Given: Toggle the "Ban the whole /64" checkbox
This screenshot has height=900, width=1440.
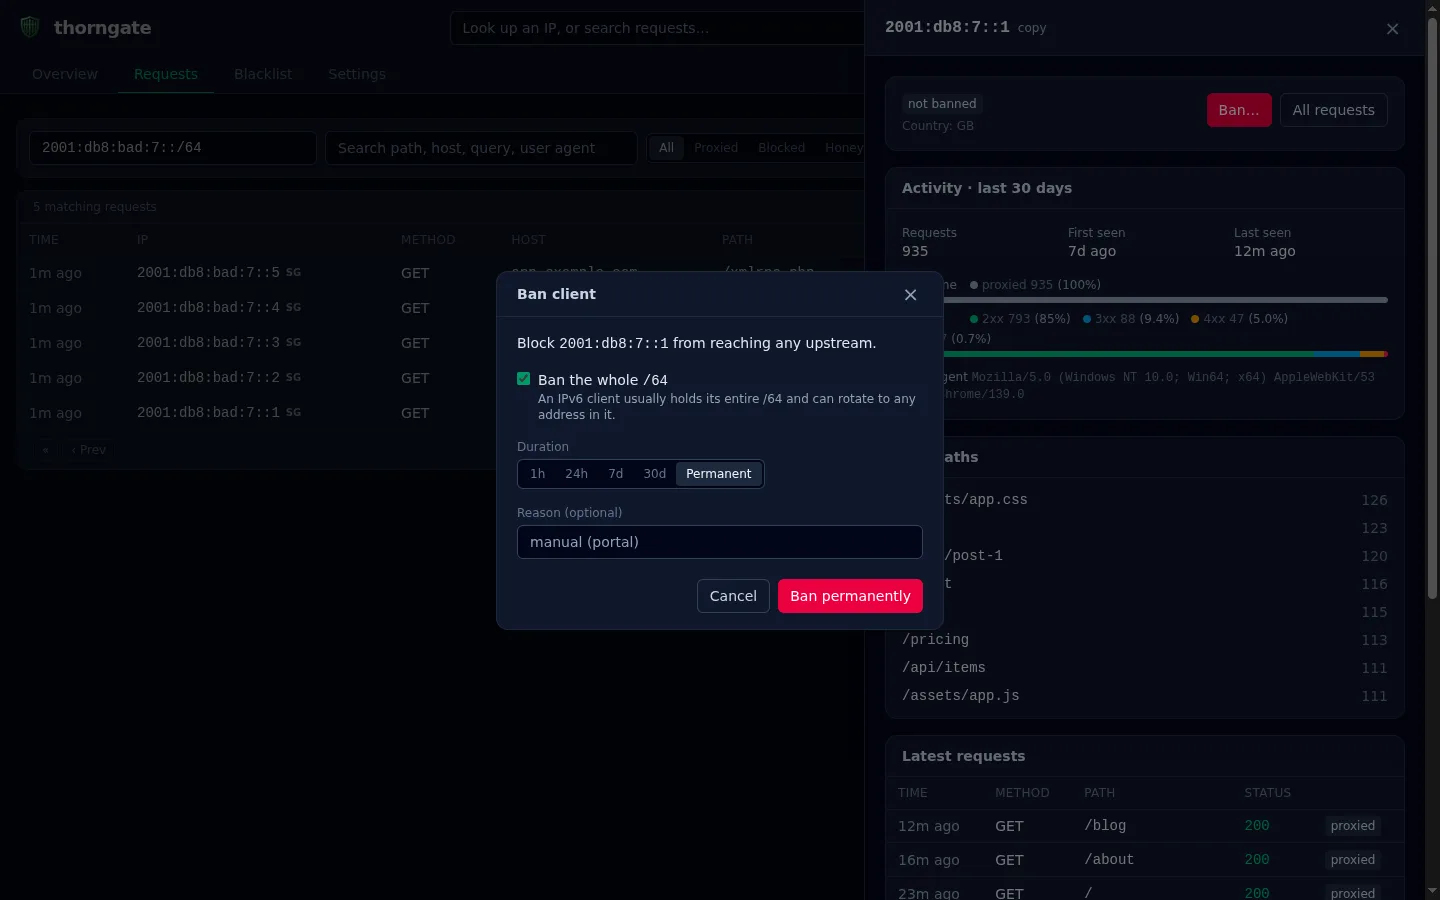Looking at the screenshot, I should pyautogui.click(x=523, y=379).
